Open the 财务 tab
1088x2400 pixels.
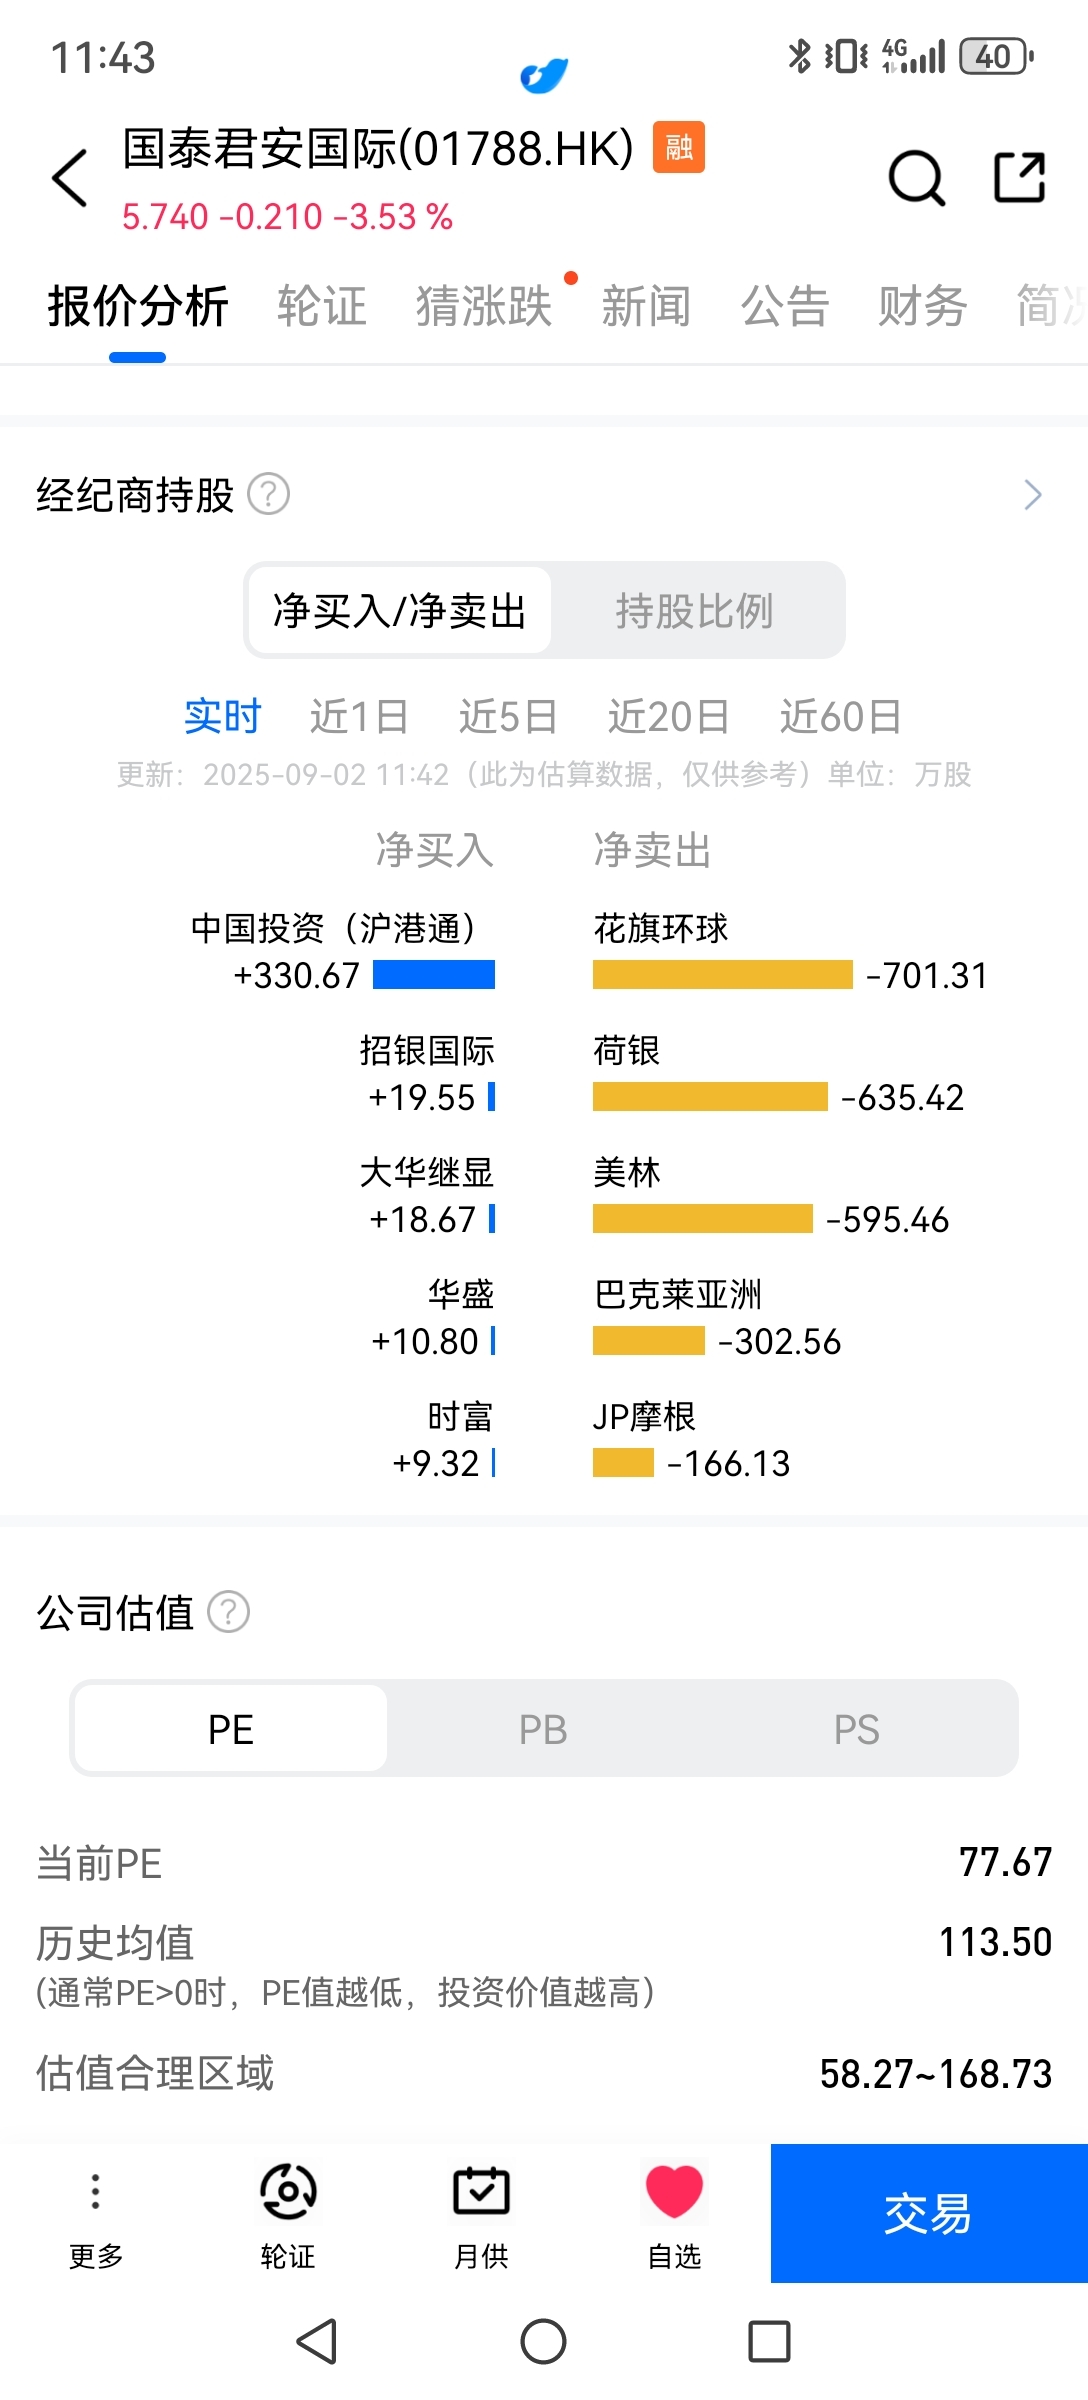tap(922, 306)
